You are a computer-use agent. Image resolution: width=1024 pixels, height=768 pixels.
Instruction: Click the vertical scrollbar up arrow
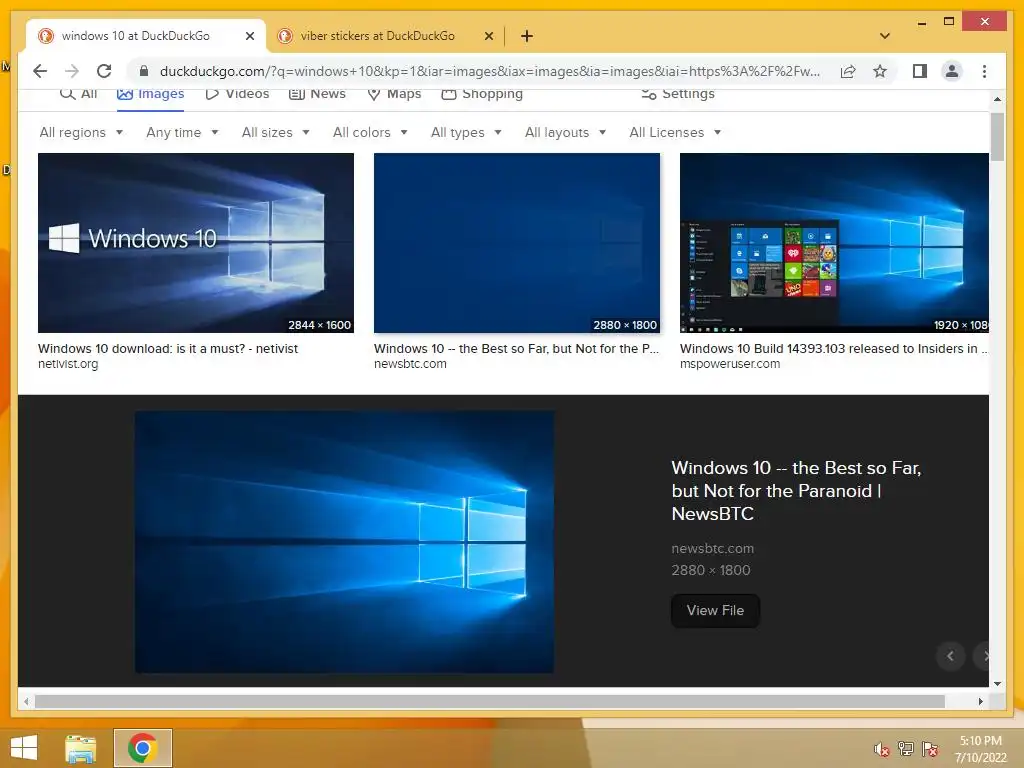[997, 99]
